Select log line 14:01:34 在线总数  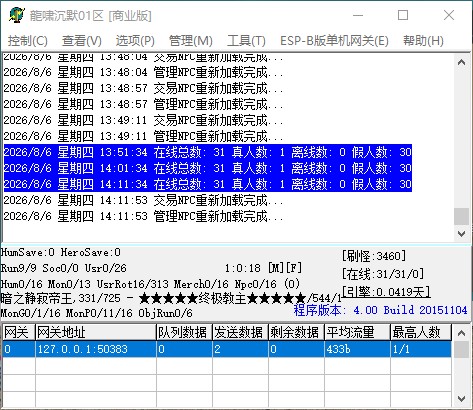pyautogui.click(x=208, y=168)
